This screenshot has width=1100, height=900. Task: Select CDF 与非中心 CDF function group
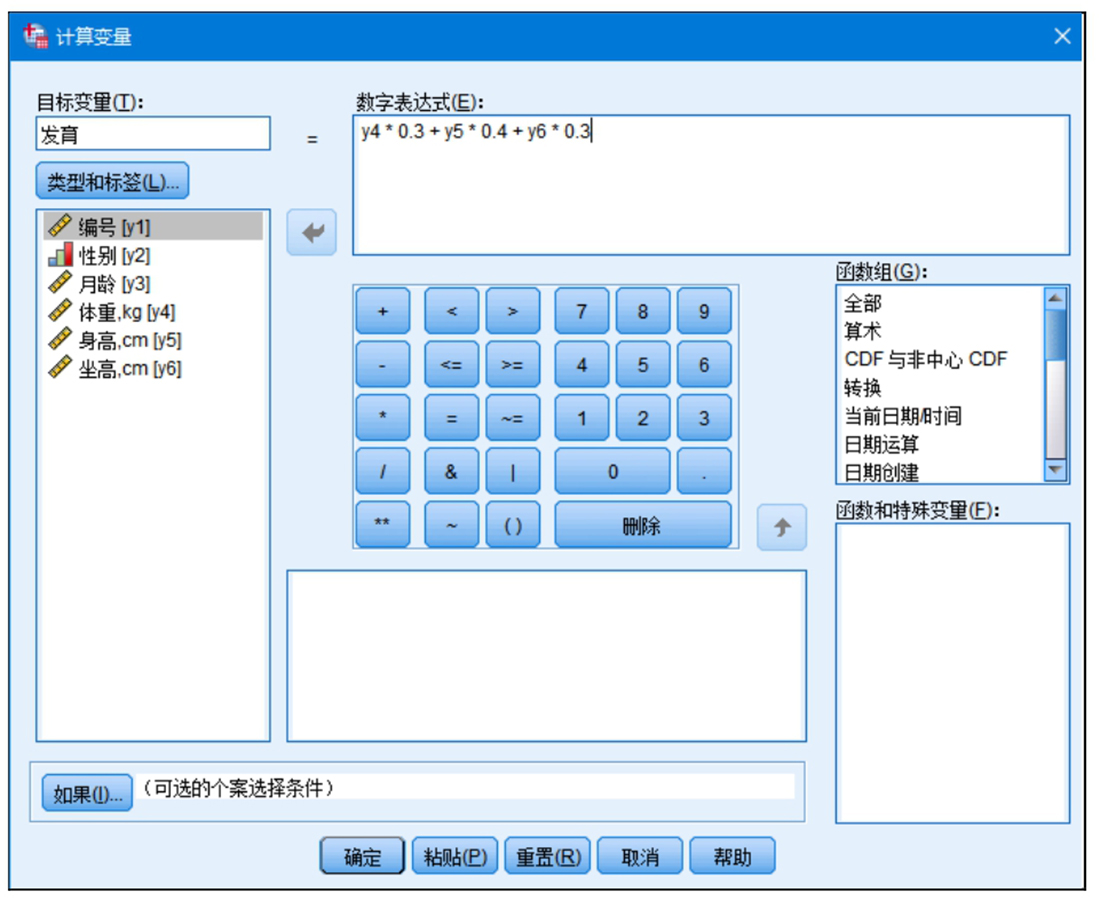(926, 359)
